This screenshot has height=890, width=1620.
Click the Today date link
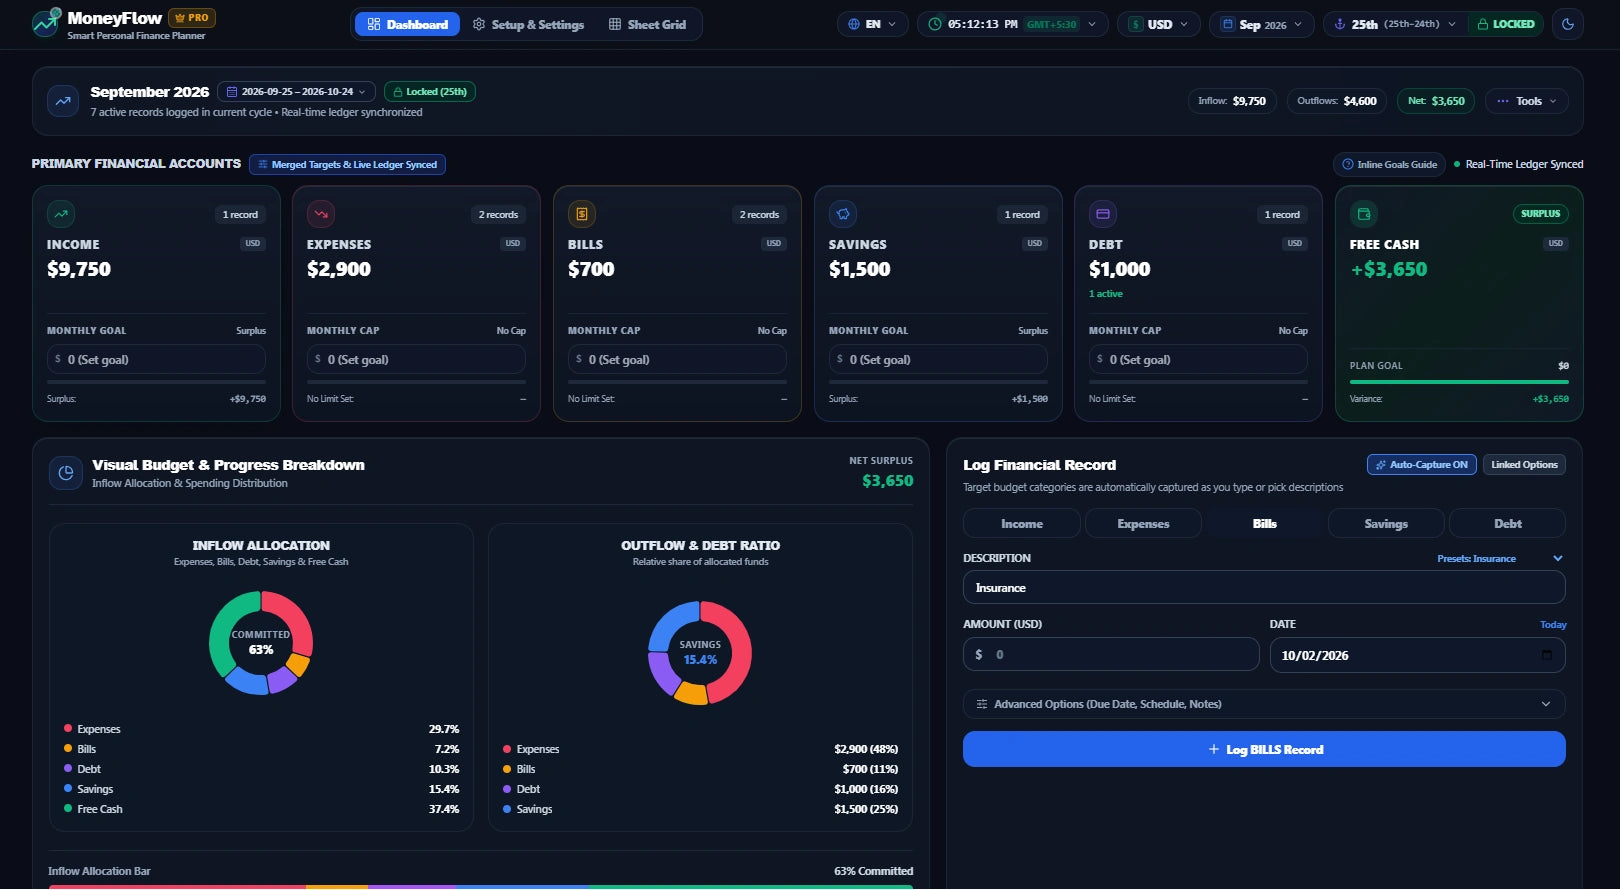click(1553, 625)
